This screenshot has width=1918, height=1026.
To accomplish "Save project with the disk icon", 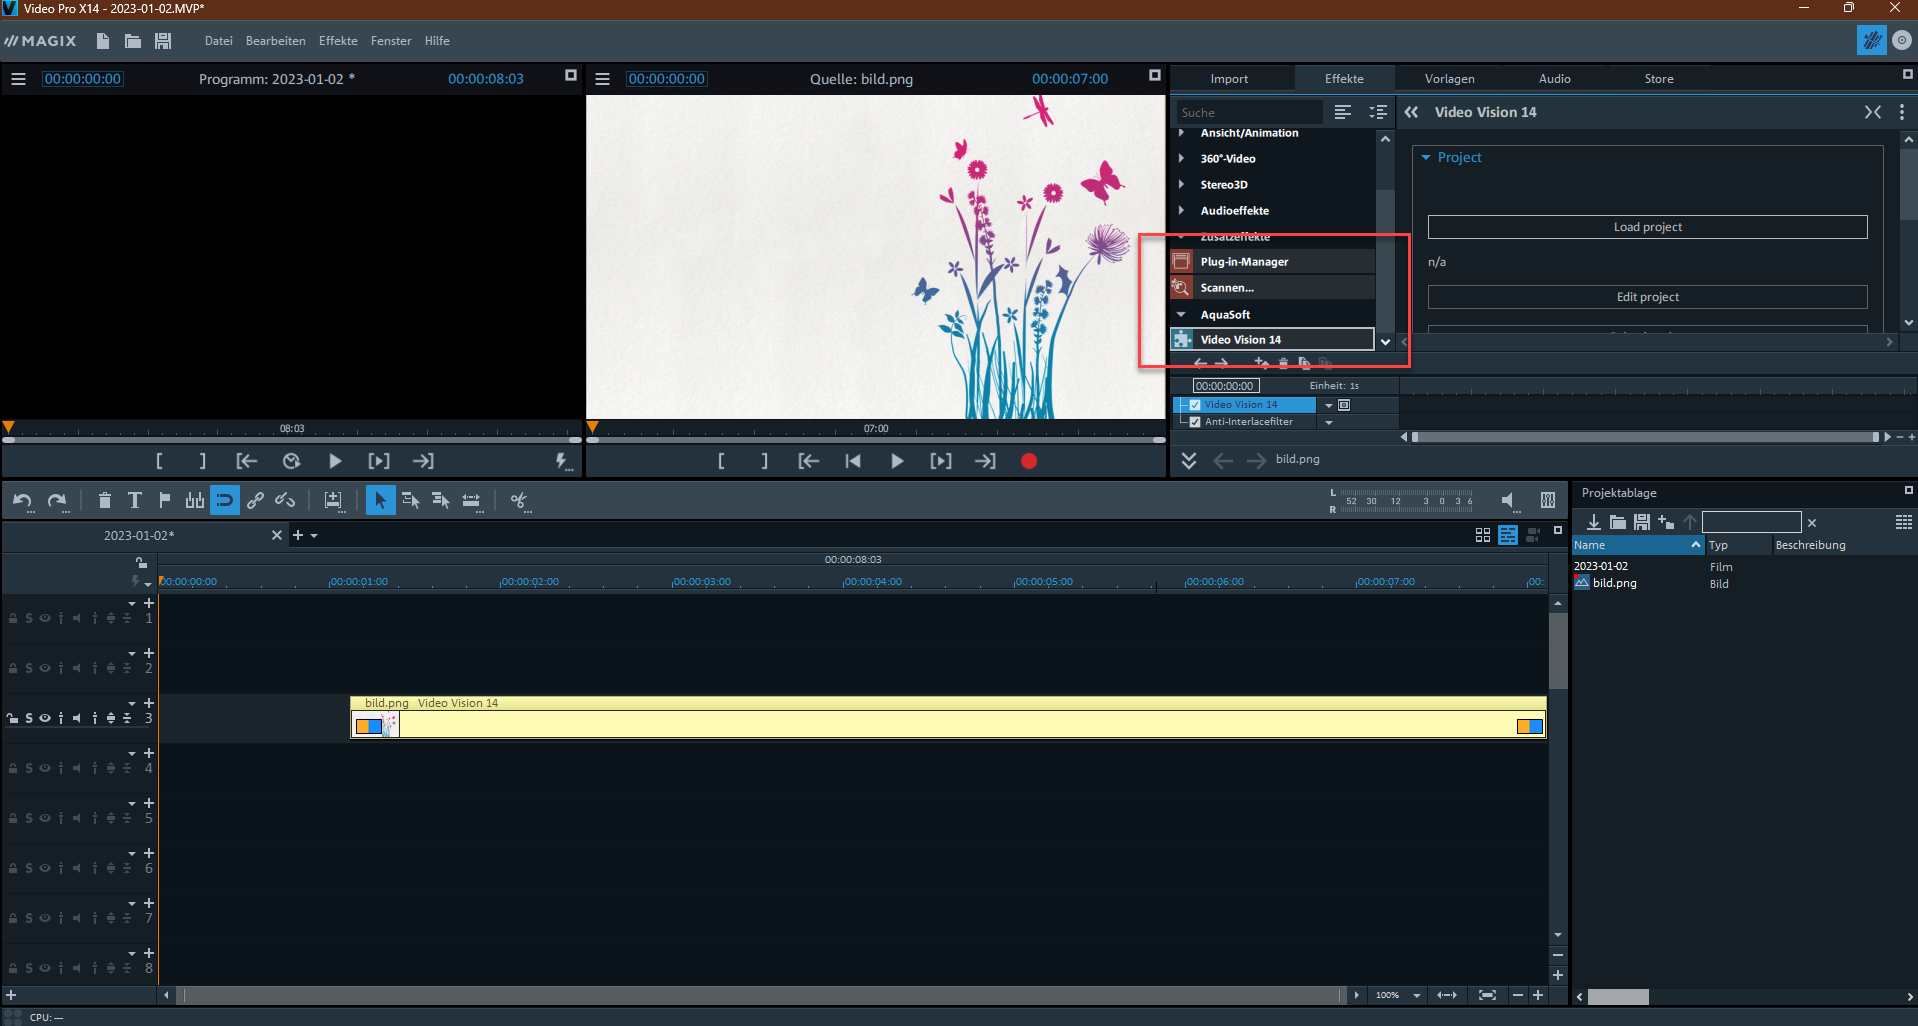I will tap(163, 41).
